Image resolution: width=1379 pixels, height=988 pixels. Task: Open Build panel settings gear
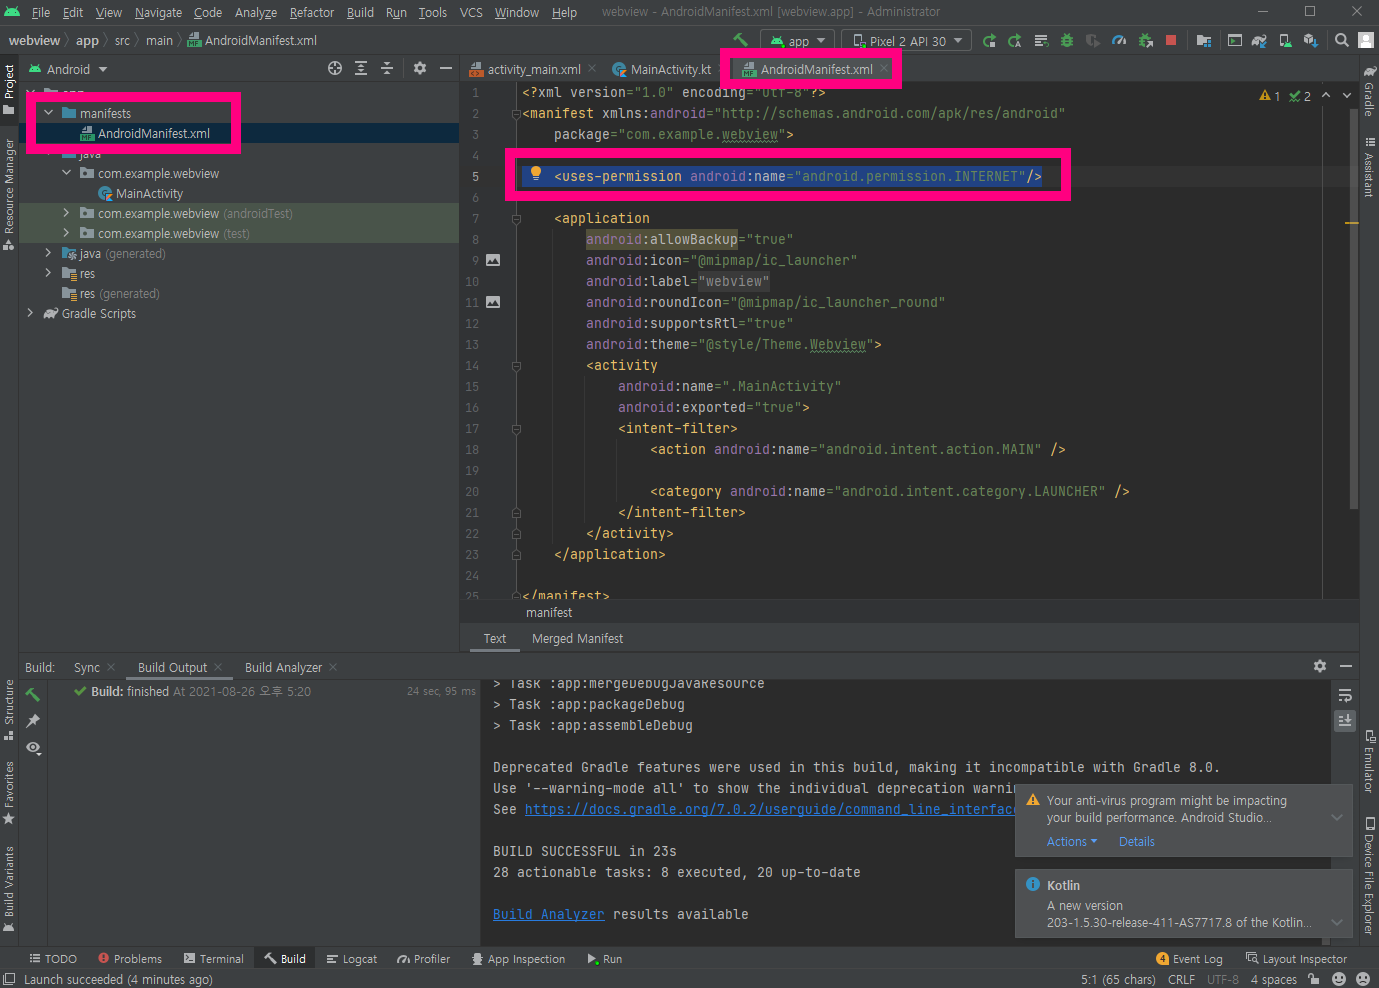tap(1320, 666)
